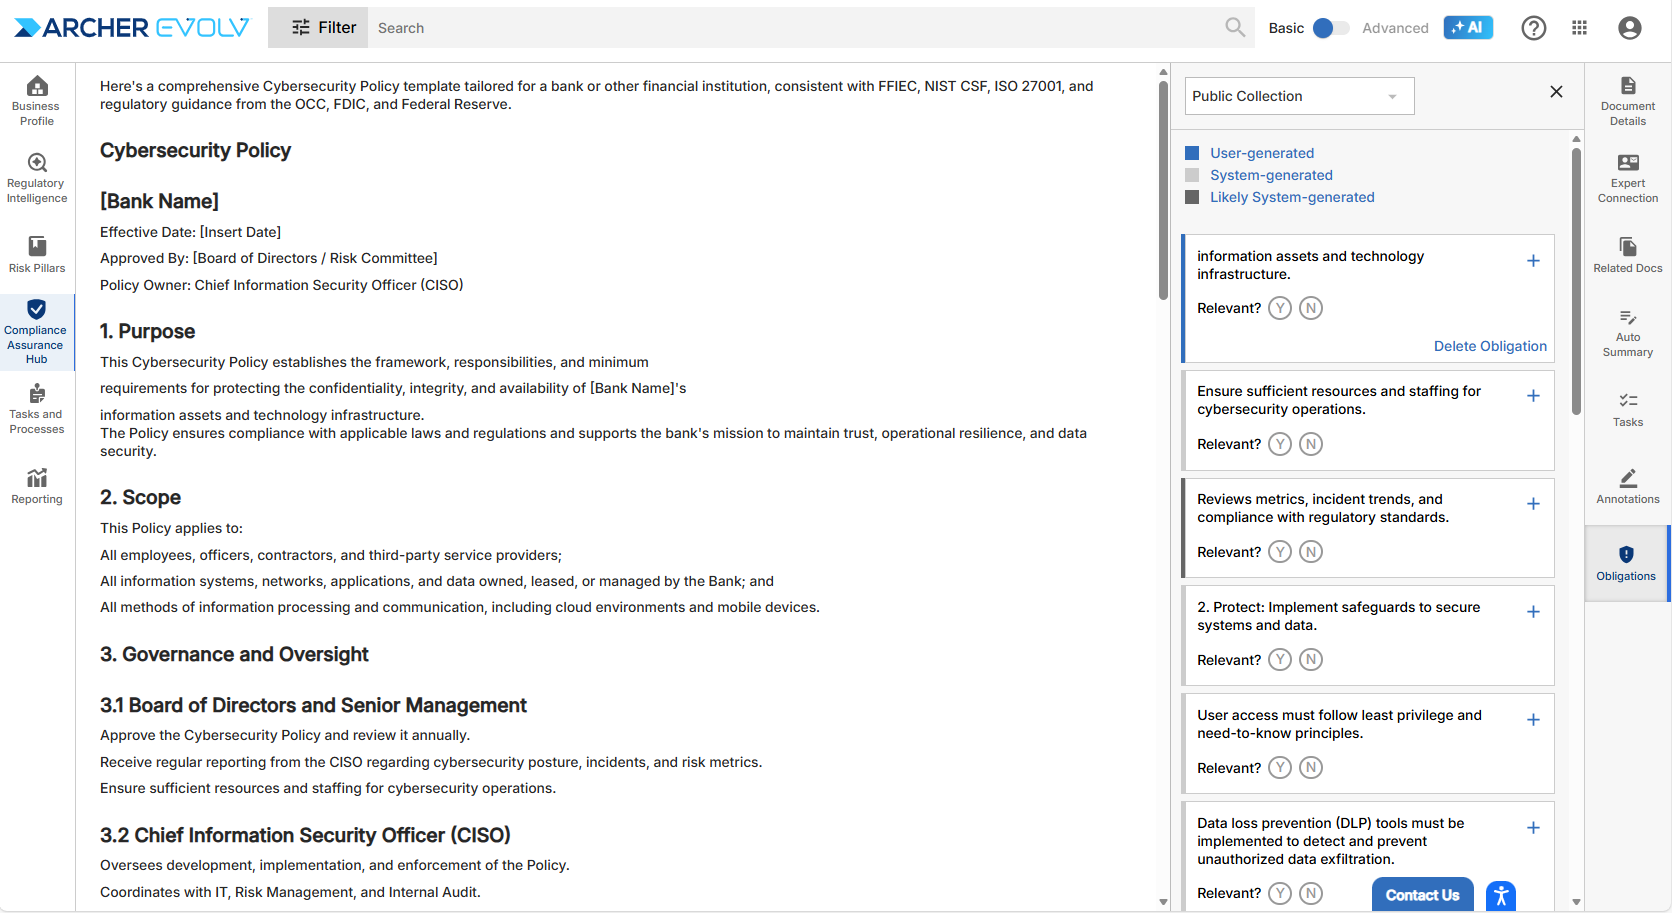Click the Delete Obligation link
Screen dimensions: 1672x913
click(x=1489, y=346)
